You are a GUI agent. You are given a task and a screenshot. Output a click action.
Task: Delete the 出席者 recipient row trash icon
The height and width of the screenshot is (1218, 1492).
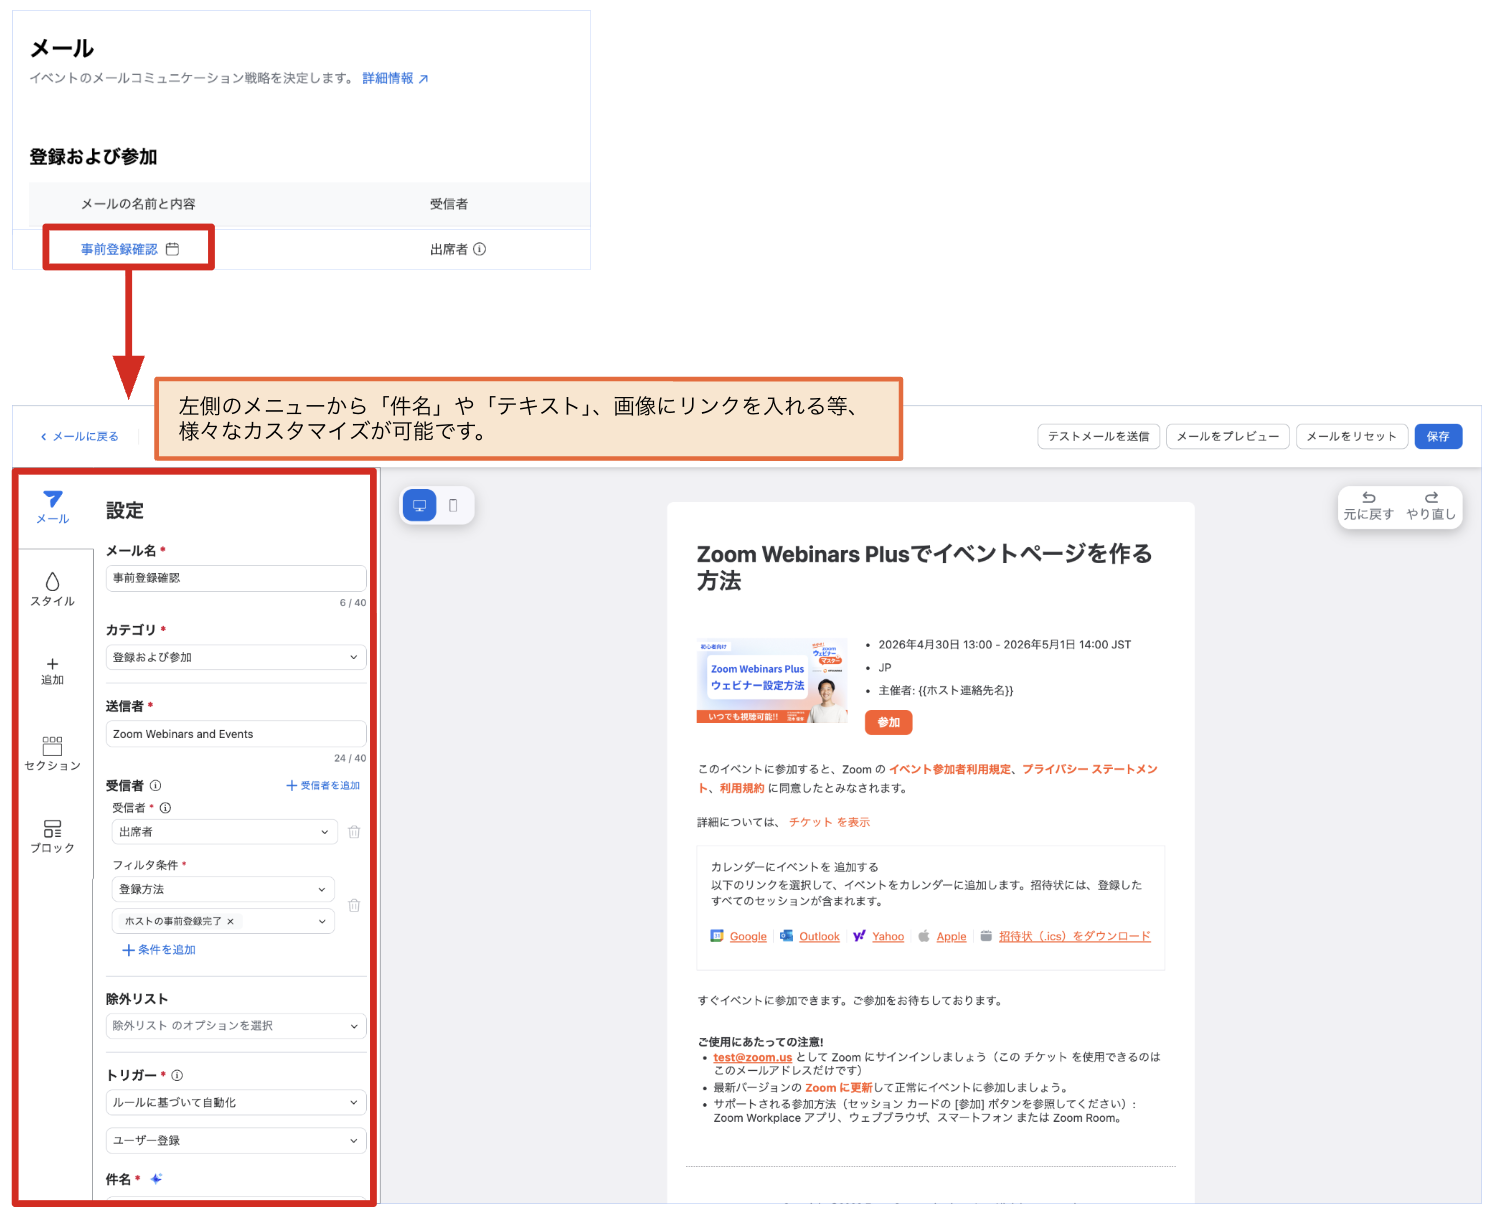point(354,832)
